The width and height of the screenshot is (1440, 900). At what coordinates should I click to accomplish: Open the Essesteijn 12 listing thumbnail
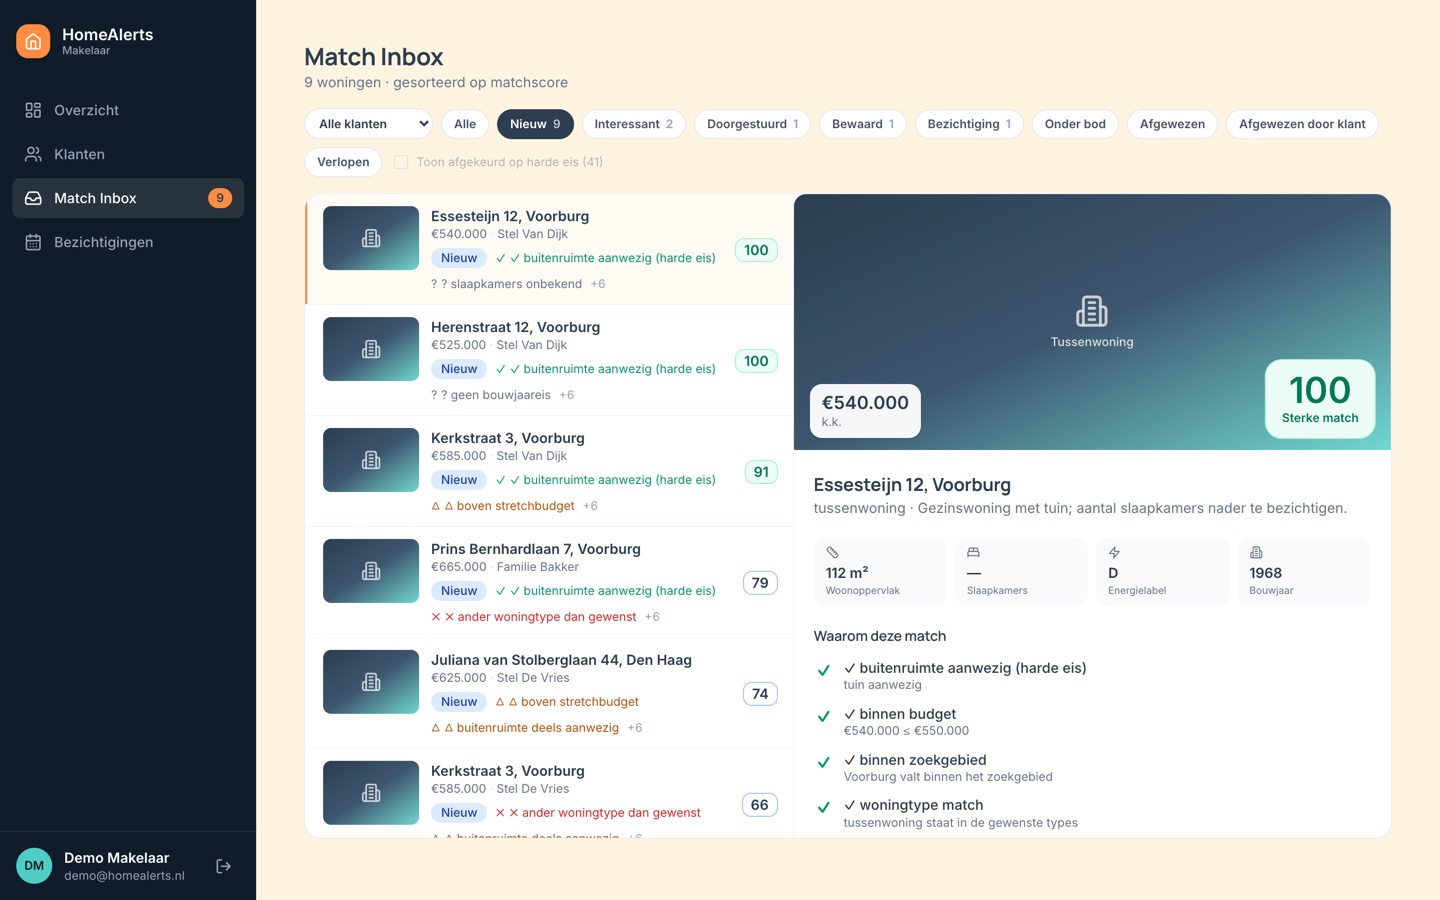click(x=371, y=238)
